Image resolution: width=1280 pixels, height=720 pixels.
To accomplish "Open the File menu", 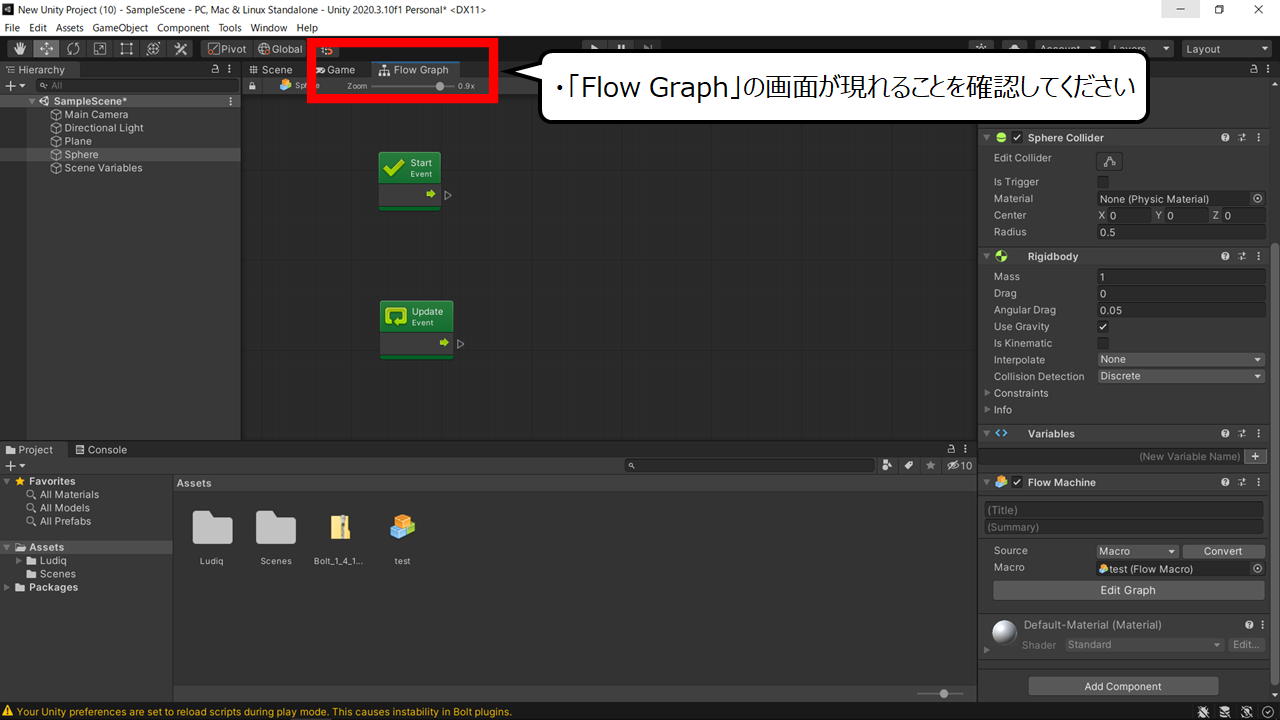I will 12,28.
